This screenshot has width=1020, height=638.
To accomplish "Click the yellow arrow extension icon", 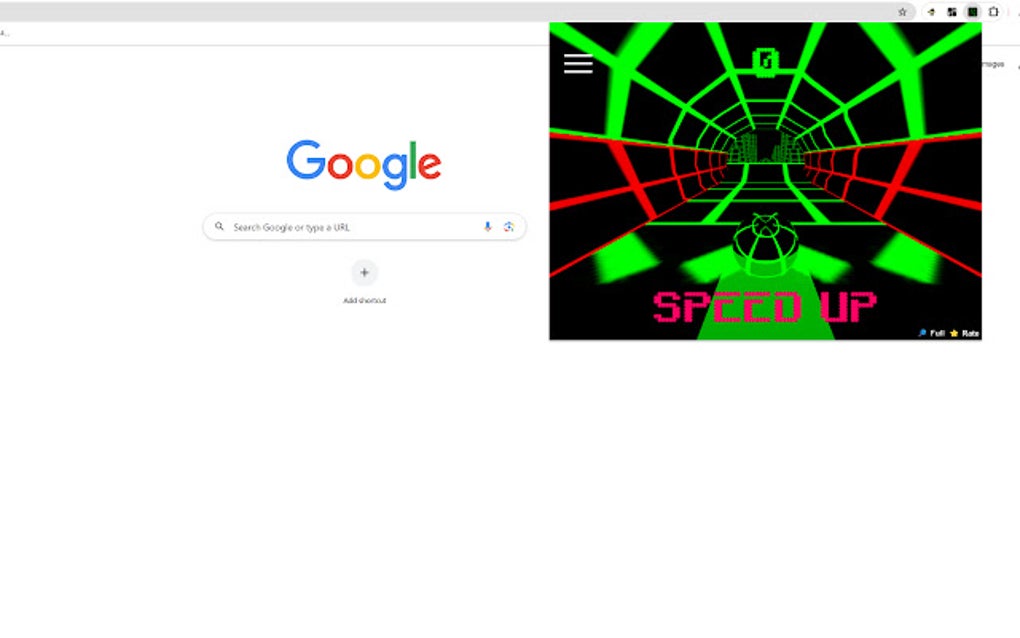I will 932,12.
